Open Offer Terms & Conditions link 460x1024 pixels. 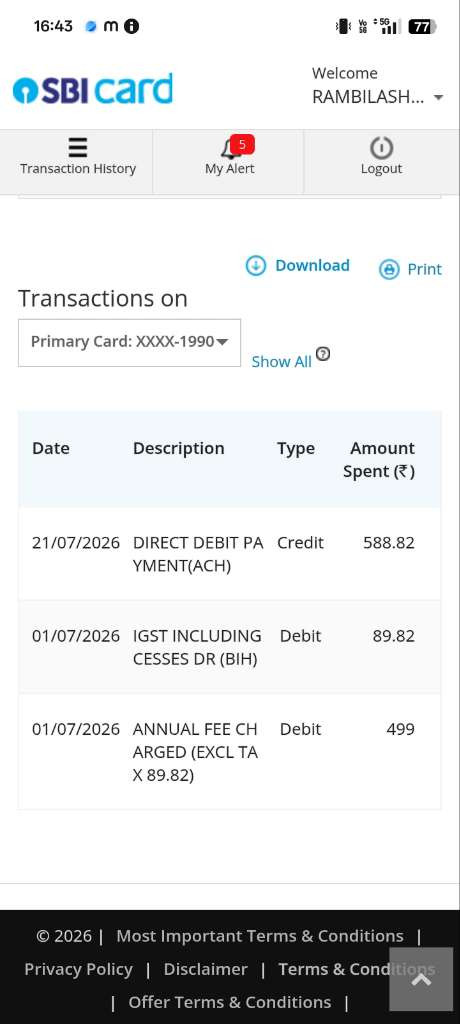(x=230, y=1002)
